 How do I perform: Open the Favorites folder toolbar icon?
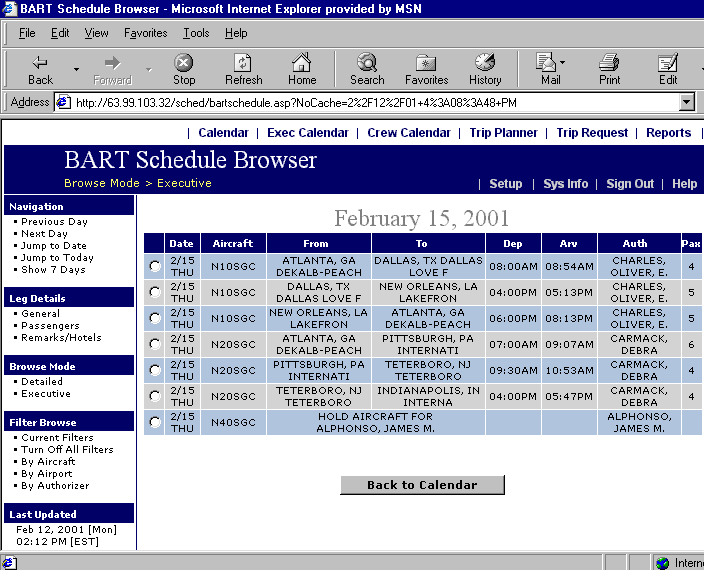point(426,64)
